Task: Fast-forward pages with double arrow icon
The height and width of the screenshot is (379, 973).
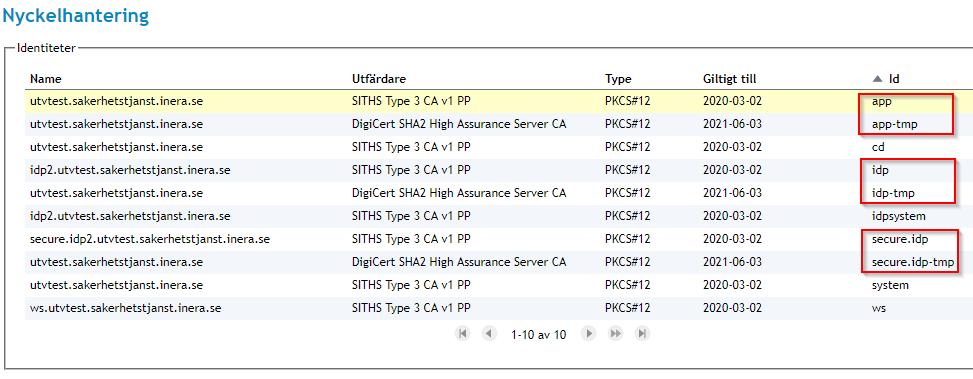Action: tap(616, 334)
